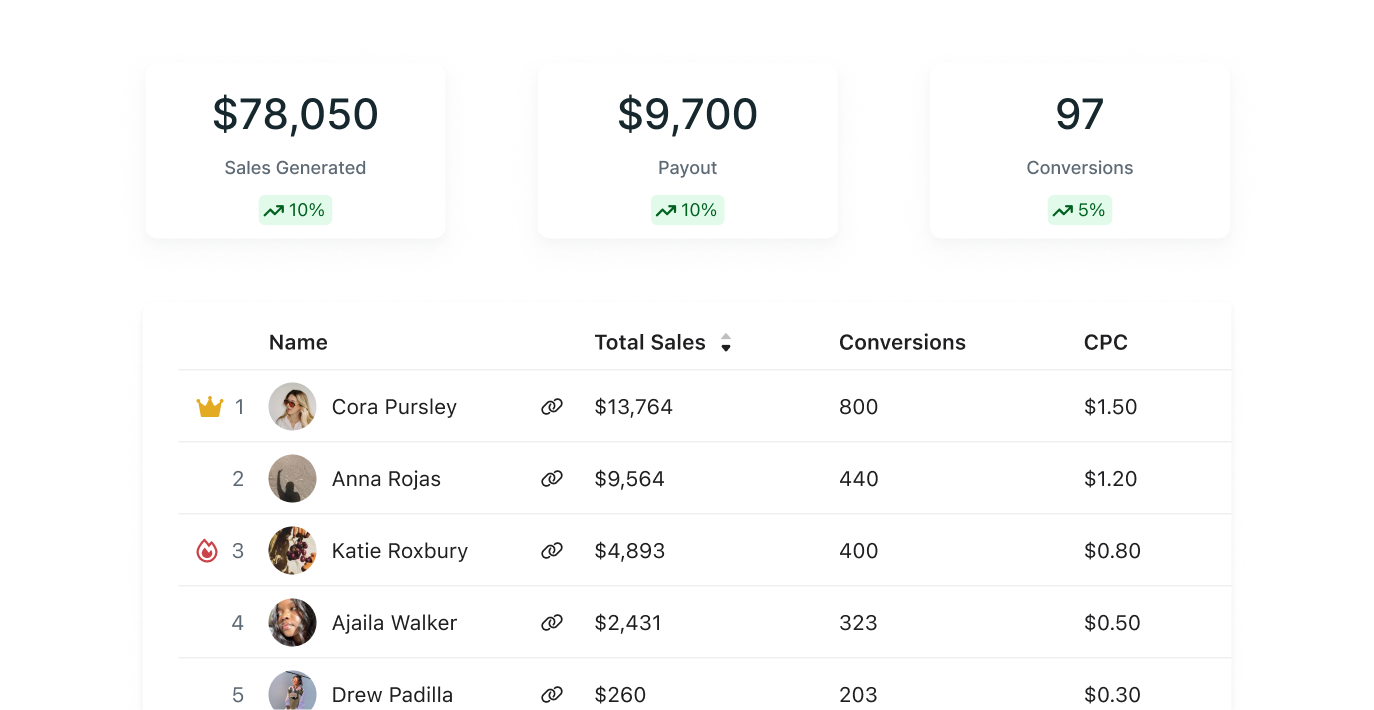Open Anna Rojas's avatar photo
Viewport: 1374px width, 710px height.
click(293, 479)
